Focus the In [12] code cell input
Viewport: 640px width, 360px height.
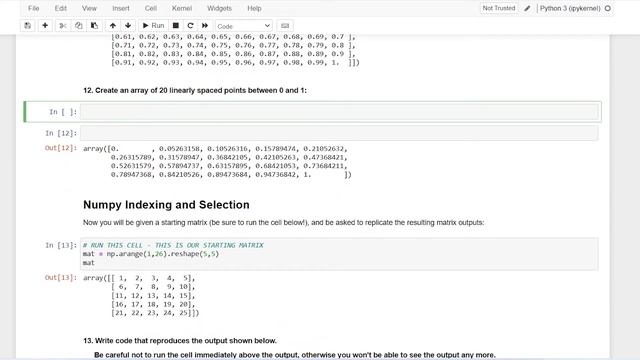[339, 133]
